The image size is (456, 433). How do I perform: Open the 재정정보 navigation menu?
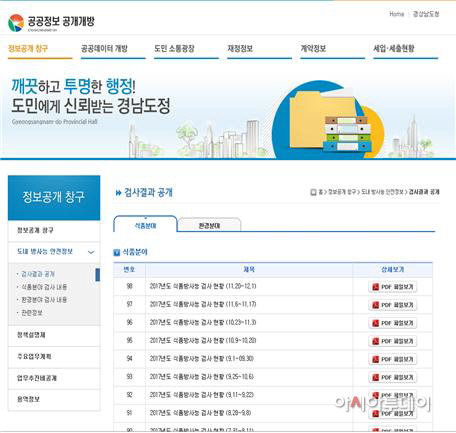[x=240, y=49]
